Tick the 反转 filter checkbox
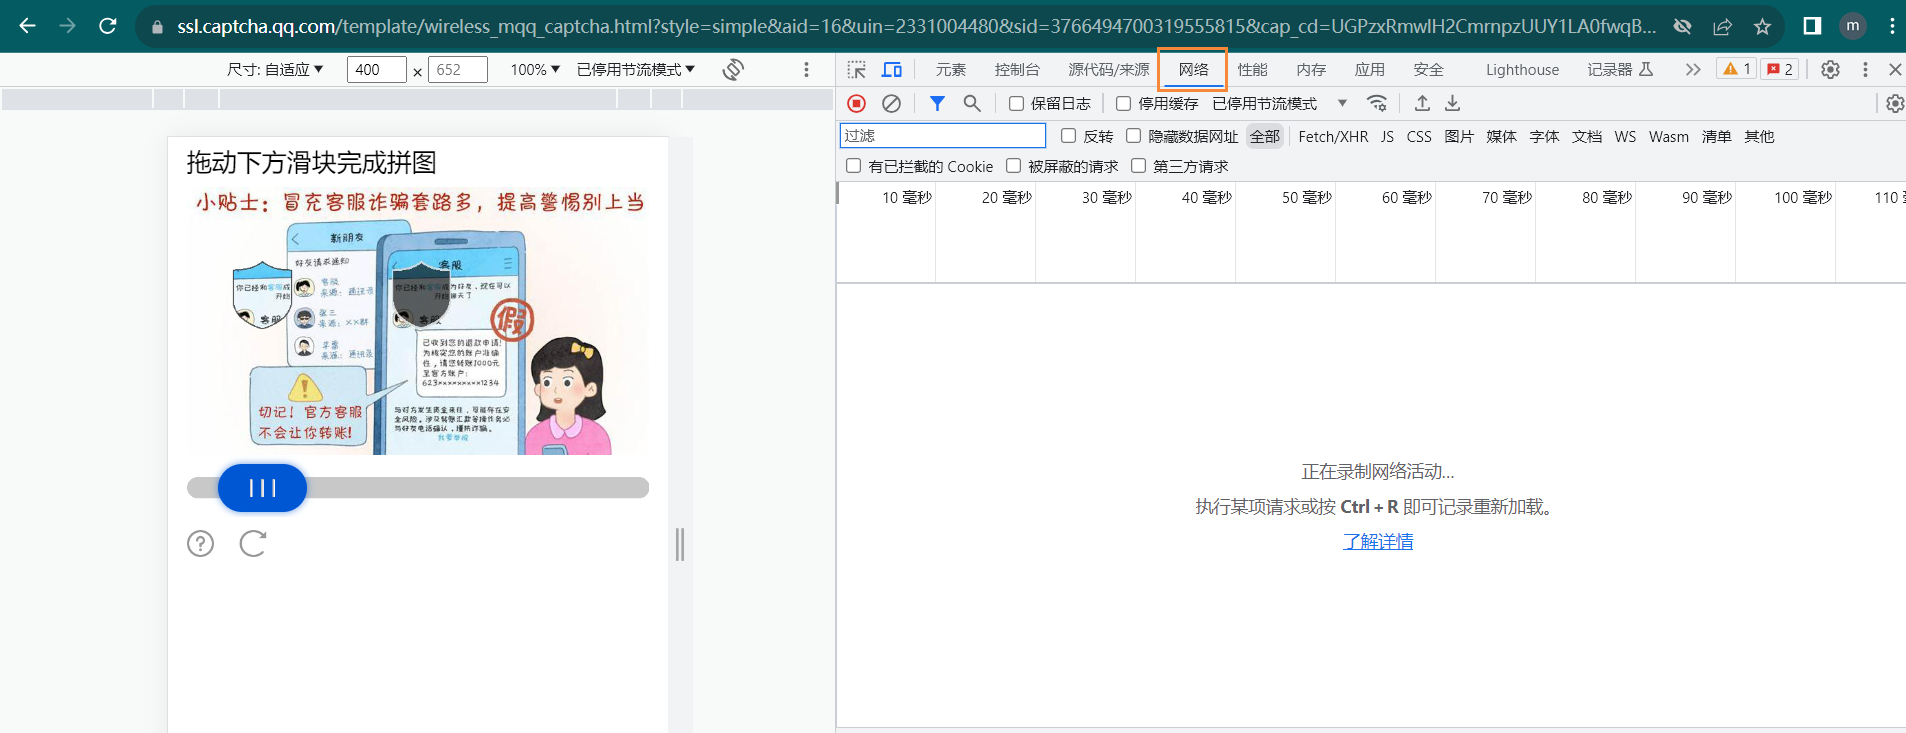1906x733 pixels. pyautogui.click(x=1068, y=136)
